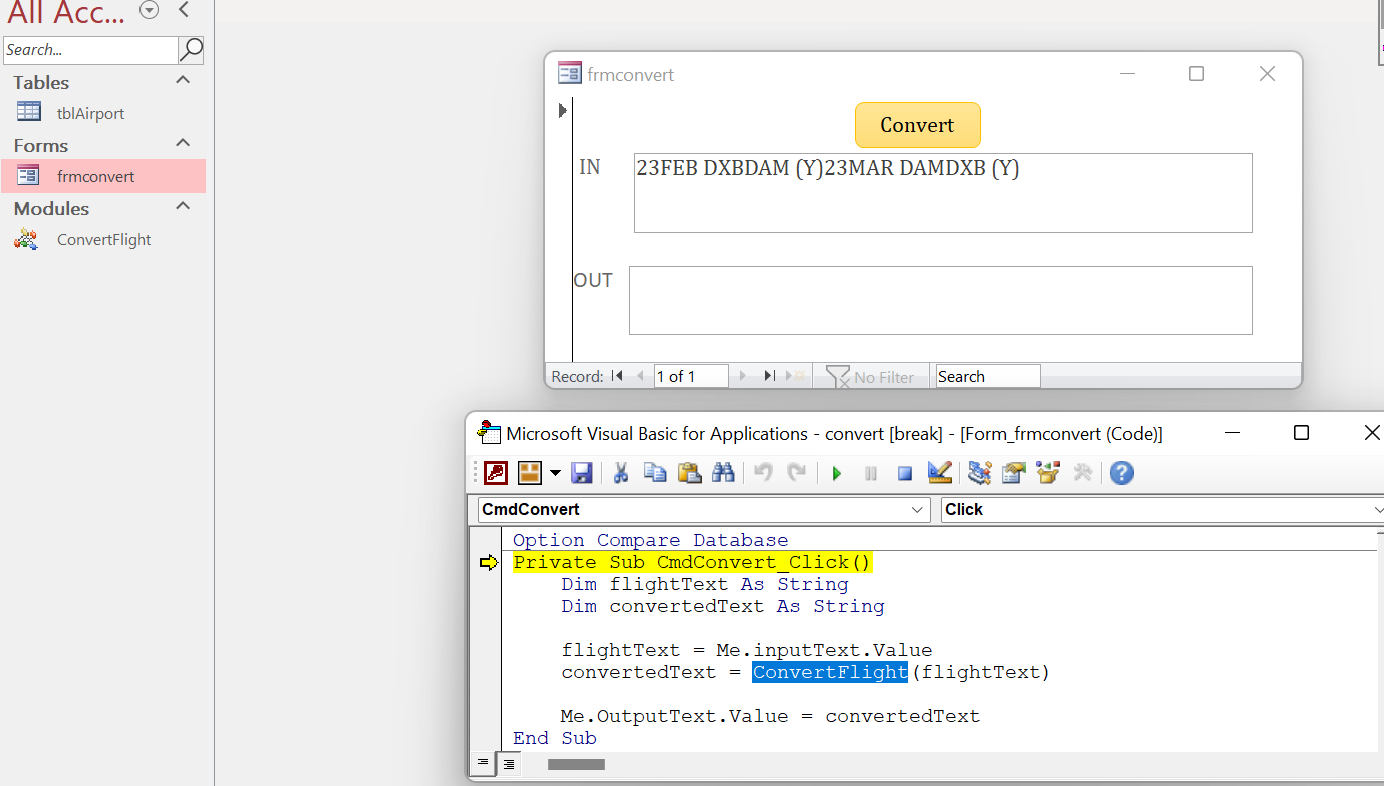
Task: Open the tblAirport table
Action: click(90, 113)
